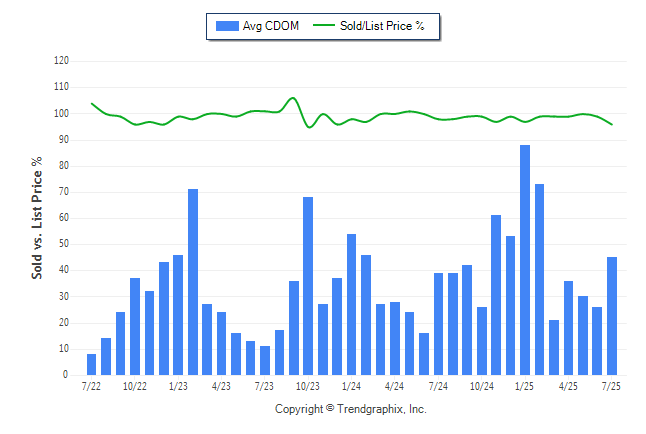Click the bar above the 7/22 label
646x434 pixels.
point(91,364)
